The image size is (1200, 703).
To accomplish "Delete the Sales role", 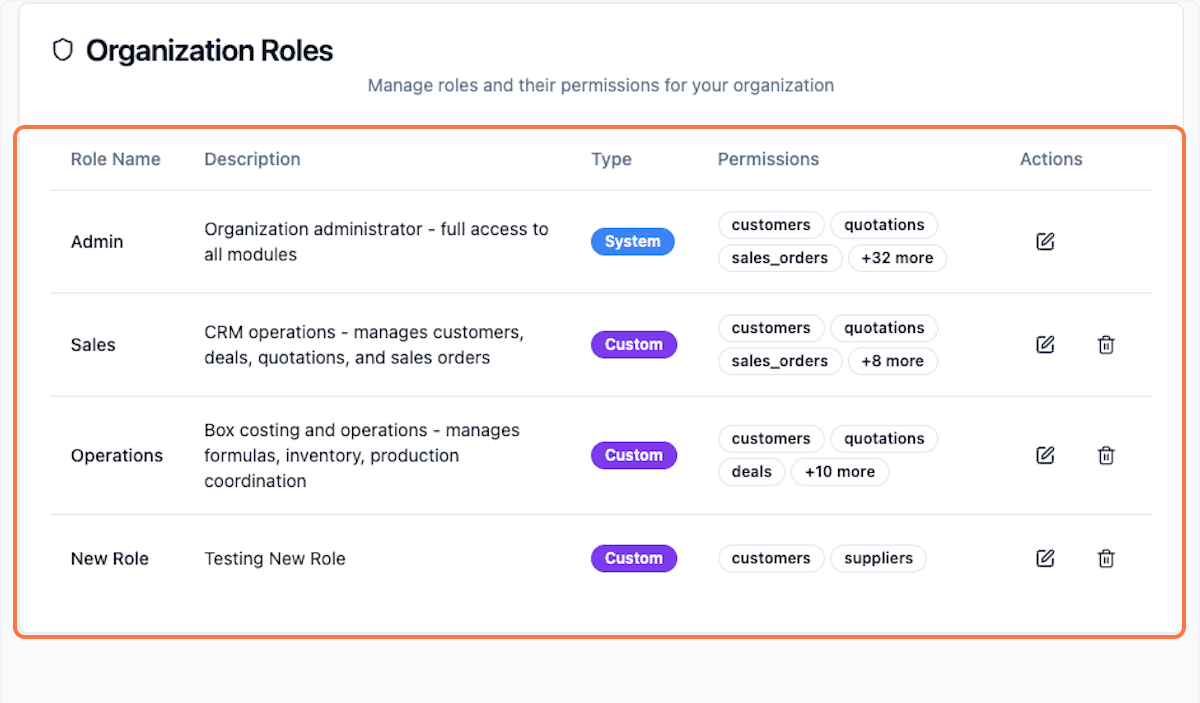I will [1106, 344].
